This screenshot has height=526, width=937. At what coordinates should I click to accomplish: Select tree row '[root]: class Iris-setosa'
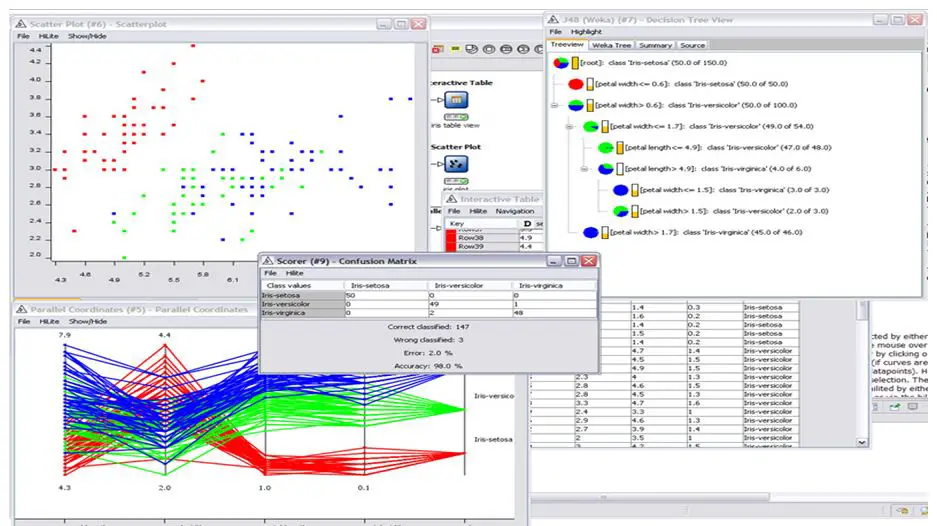653,62
